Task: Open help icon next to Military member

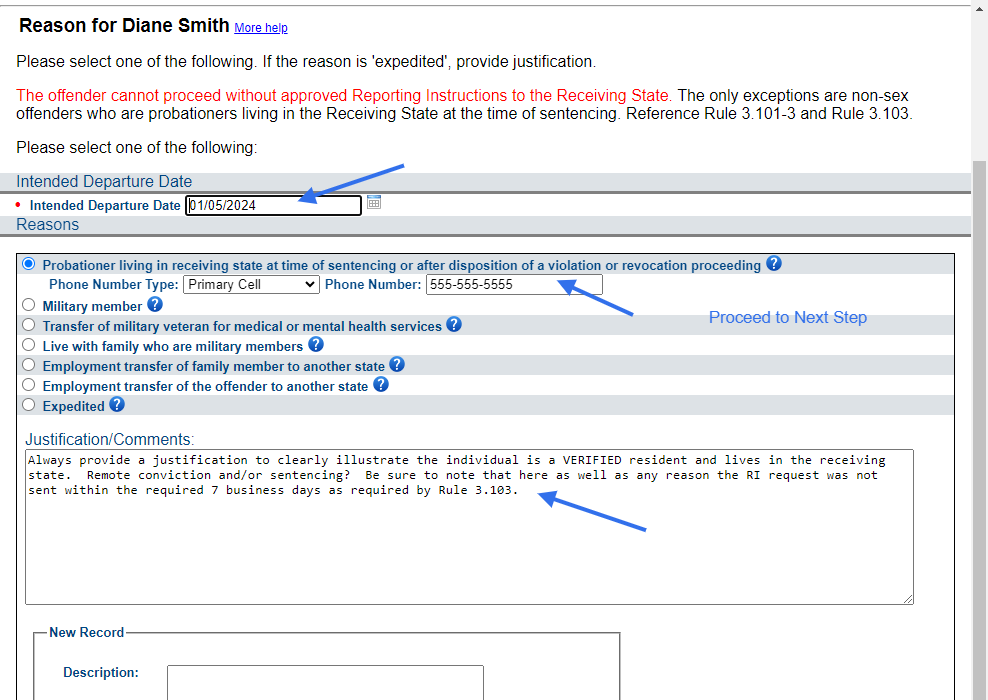Action: tap(155, 304)
